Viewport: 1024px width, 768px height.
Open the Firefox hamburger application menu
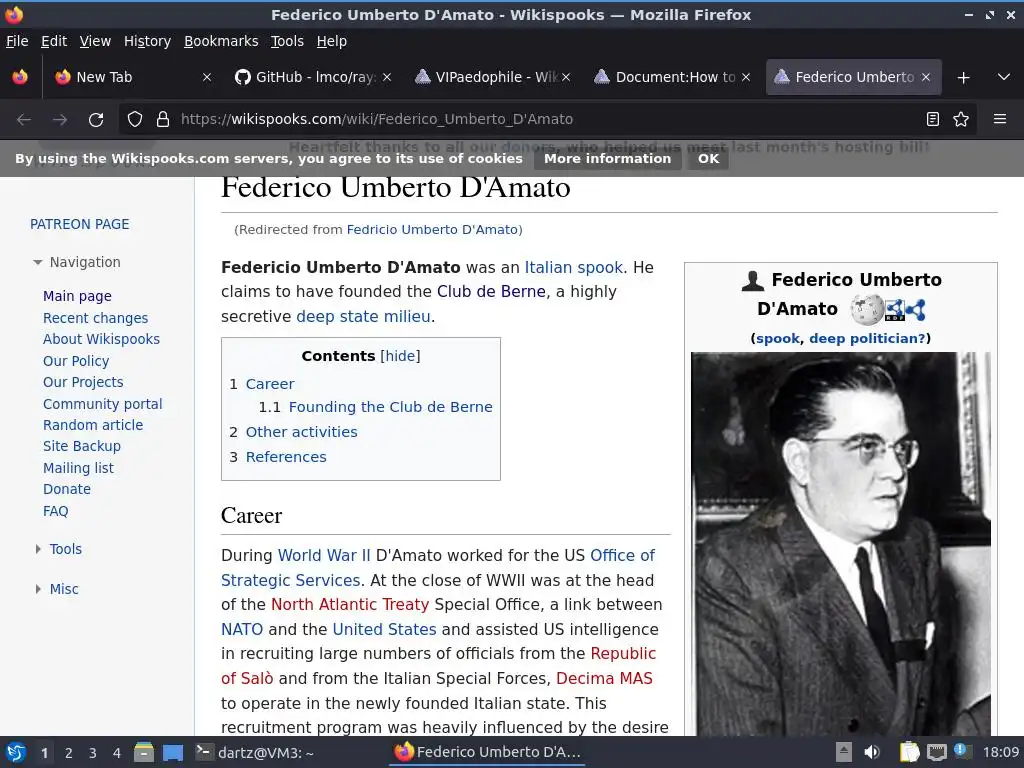1000,119
